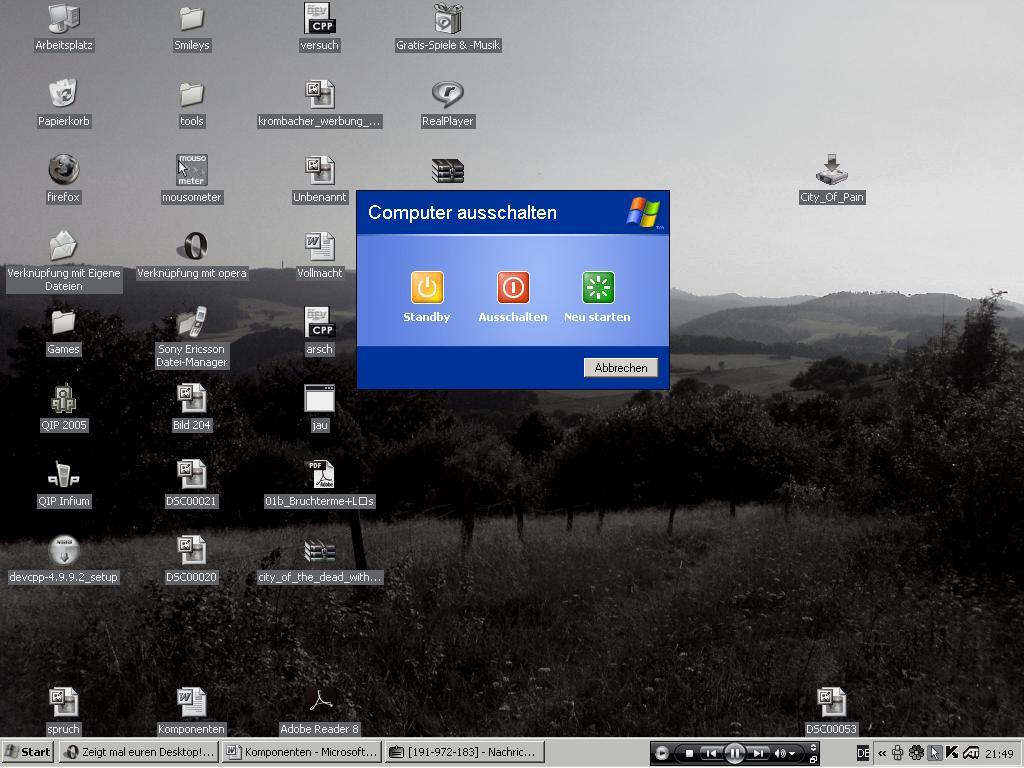Viewport: 1024px width, 768px height.
Task: Select the firefox desktop icon
Action: [x=63, y=171]
